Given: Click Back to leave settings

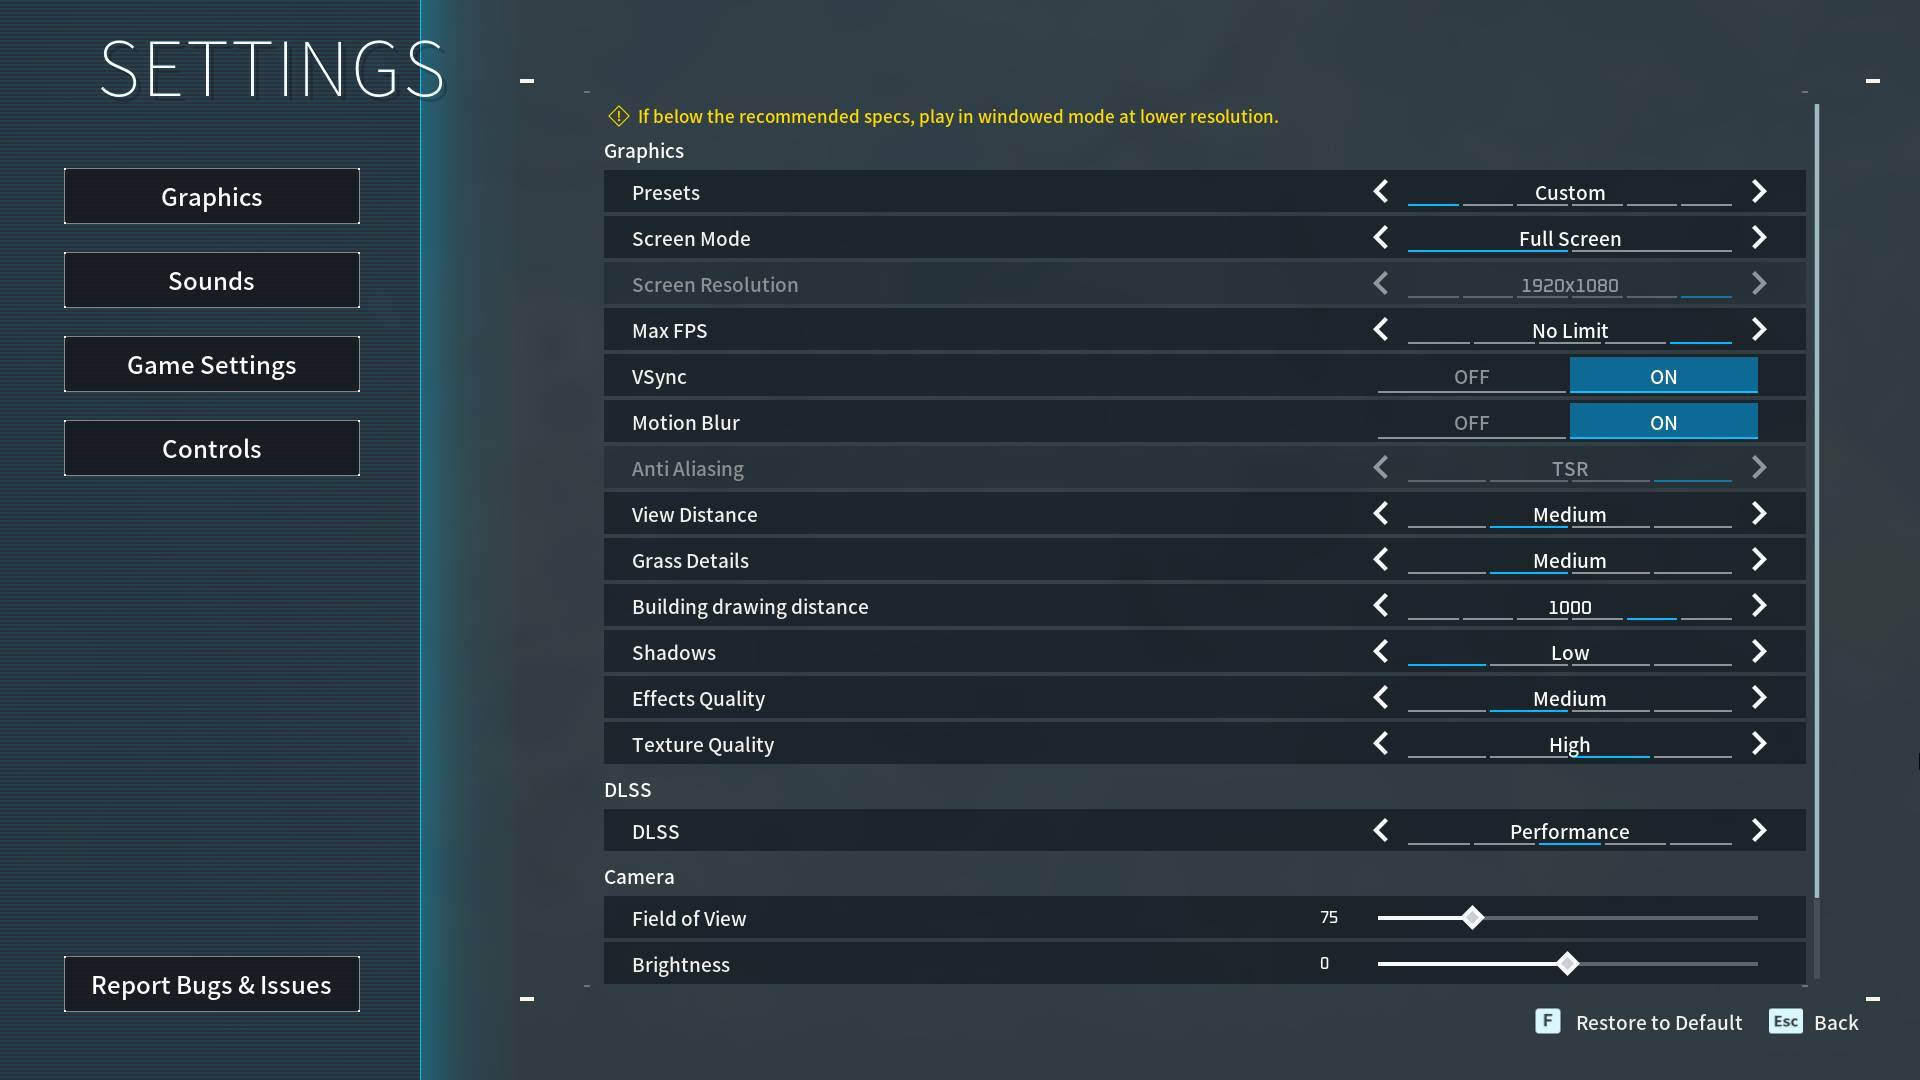Looking at the screenshot, I should coord(1836,1022).
